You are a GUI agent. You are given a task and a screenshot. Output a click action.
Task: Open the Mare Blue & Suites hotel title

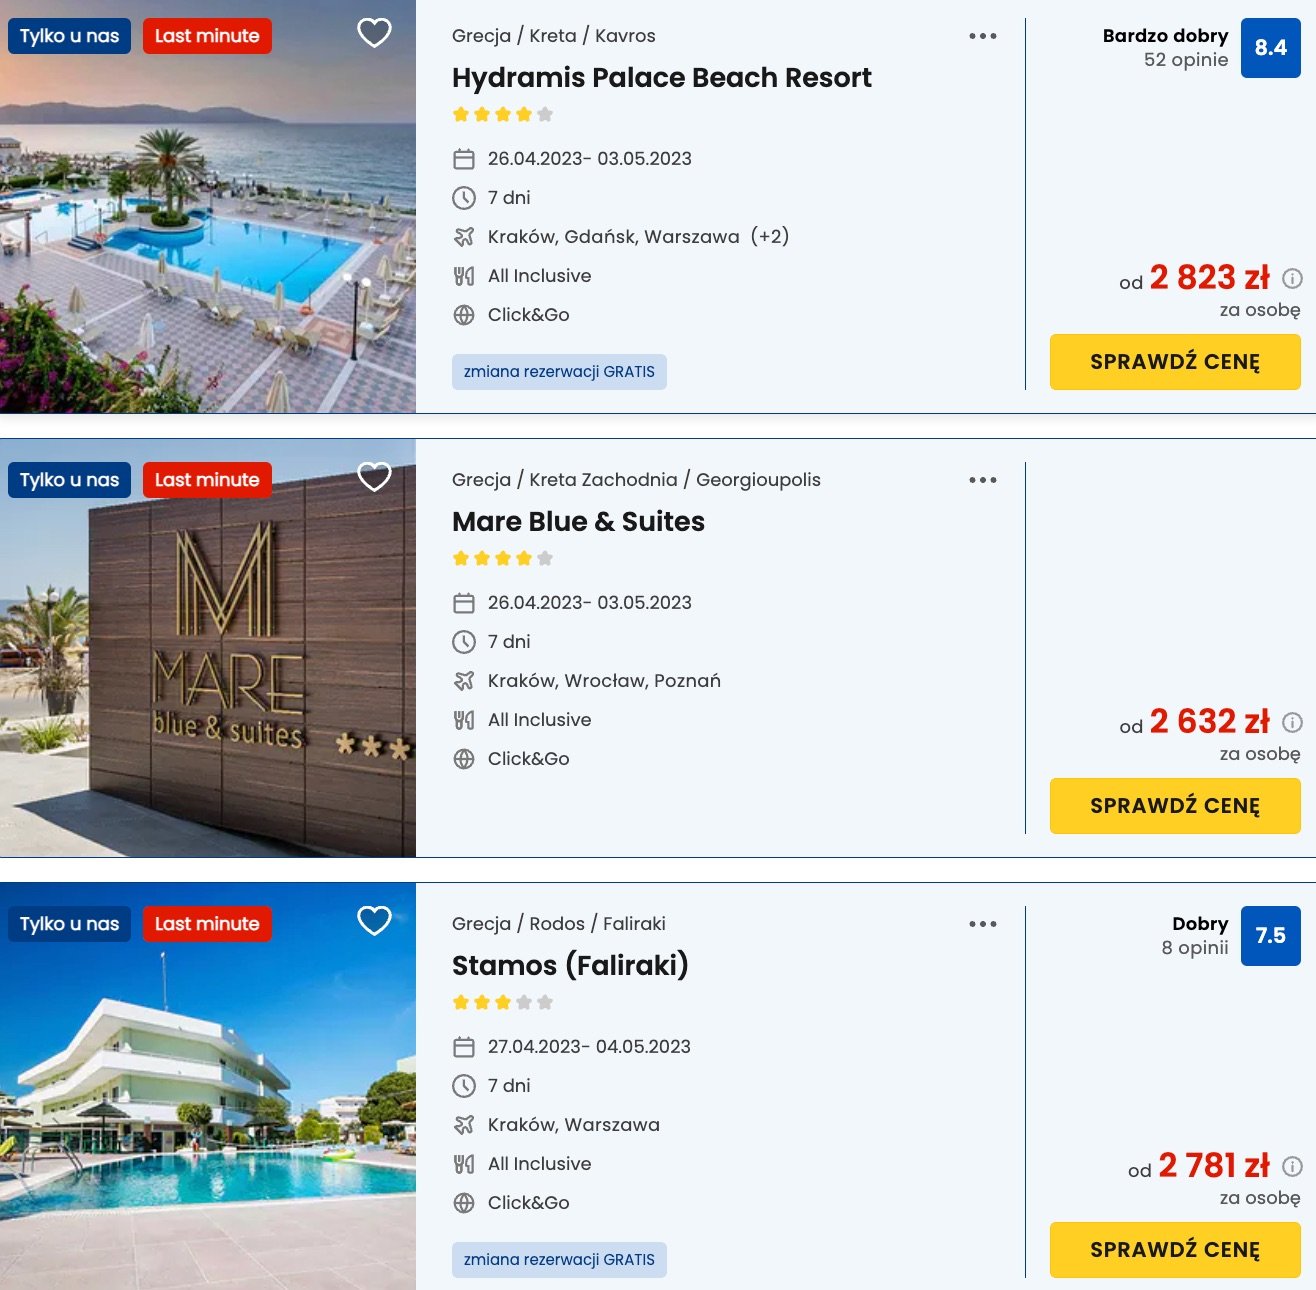click(578, 522)
